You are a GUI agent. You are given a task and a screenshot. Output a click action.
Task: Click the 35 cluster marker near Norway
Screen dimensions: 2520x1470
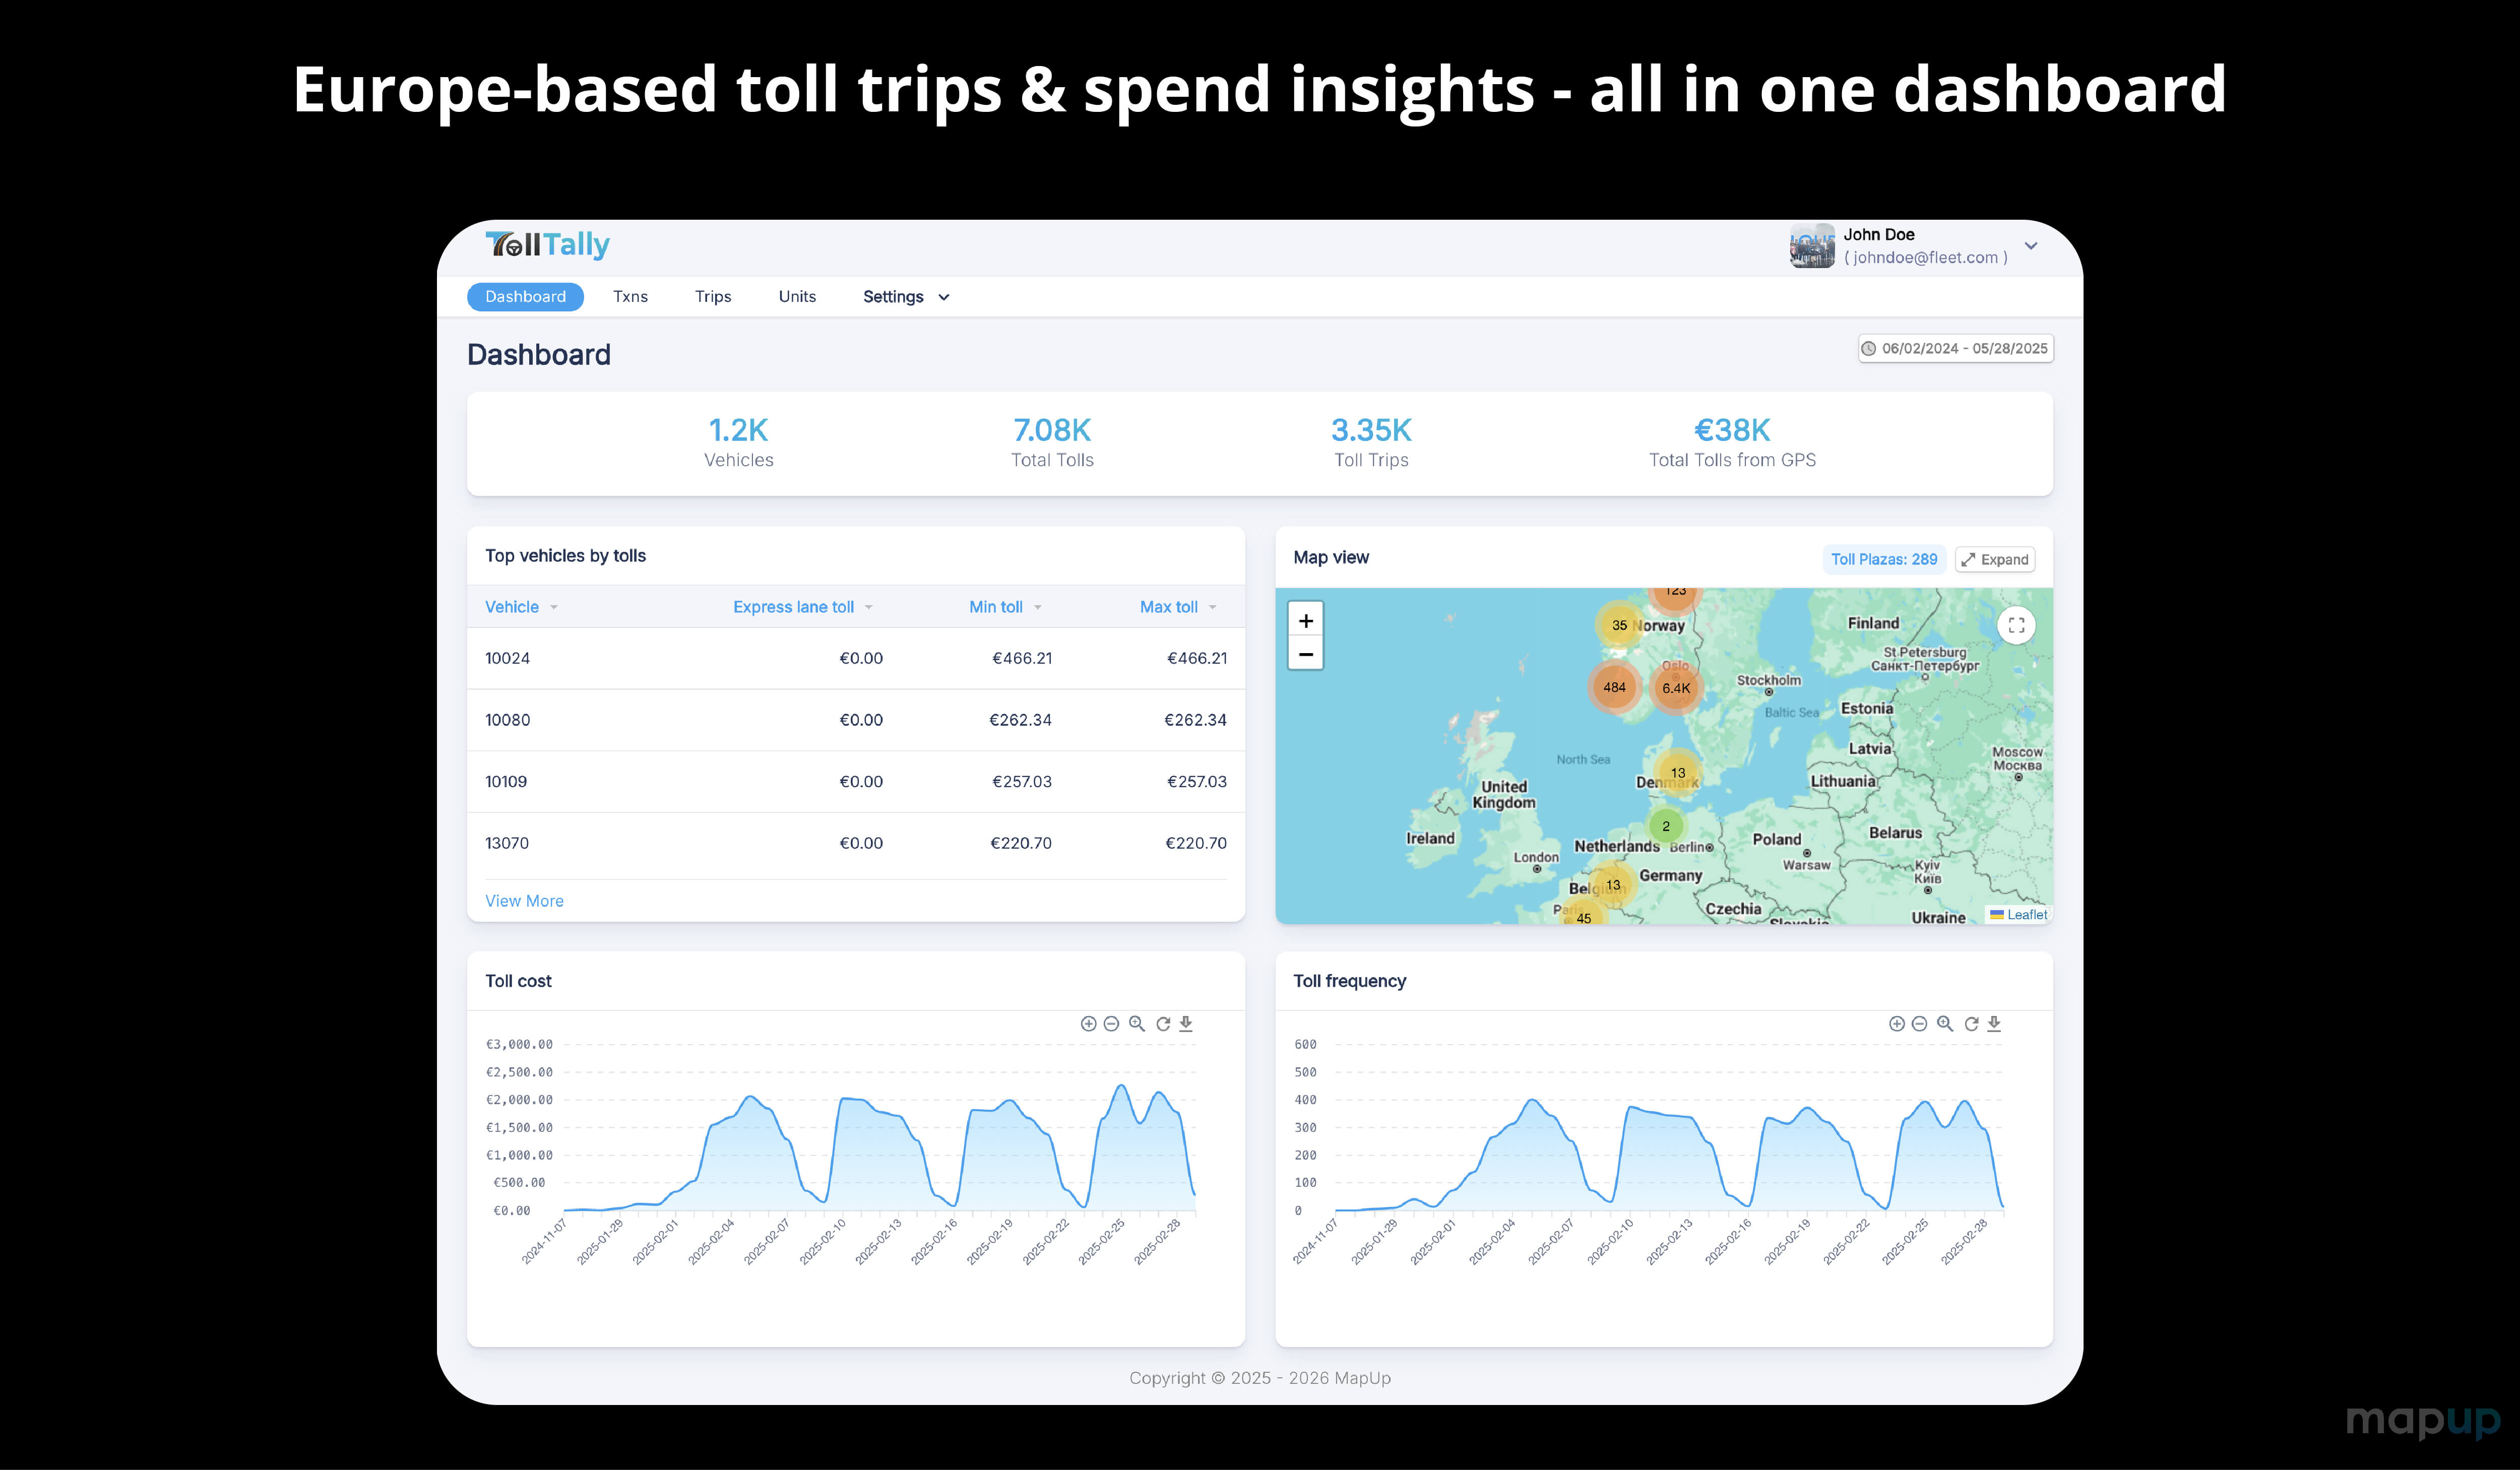click(x=1619, y=625)
